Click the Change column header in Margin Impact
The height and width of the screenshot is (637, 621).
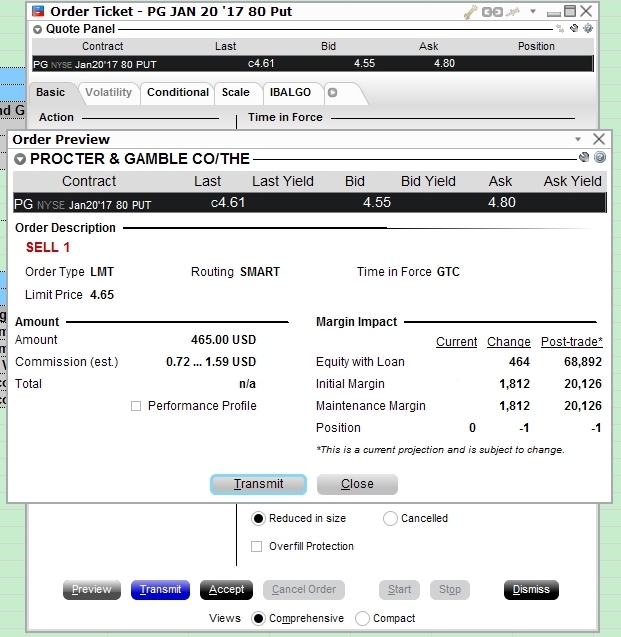[x=508, y=342]
